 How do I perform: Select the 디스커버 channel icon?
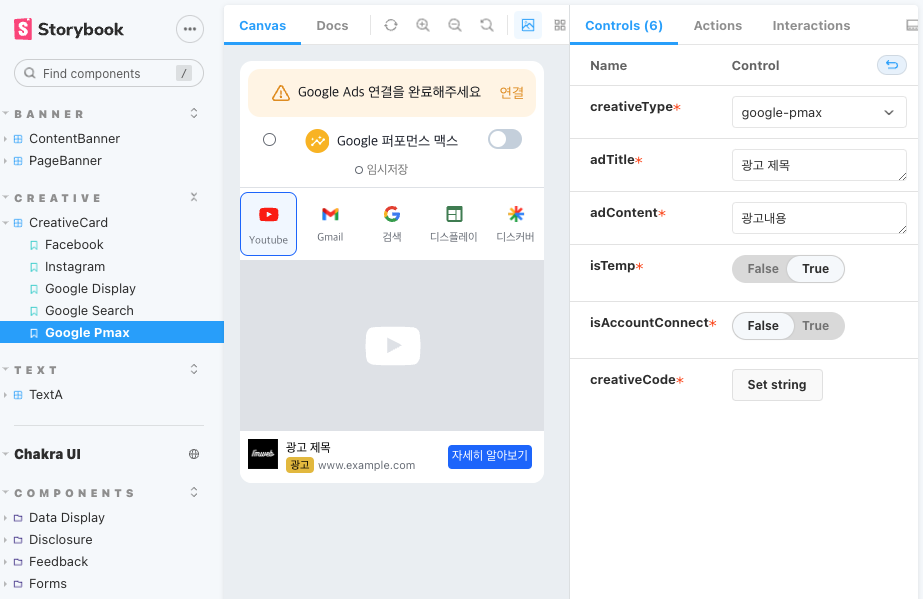516,214
